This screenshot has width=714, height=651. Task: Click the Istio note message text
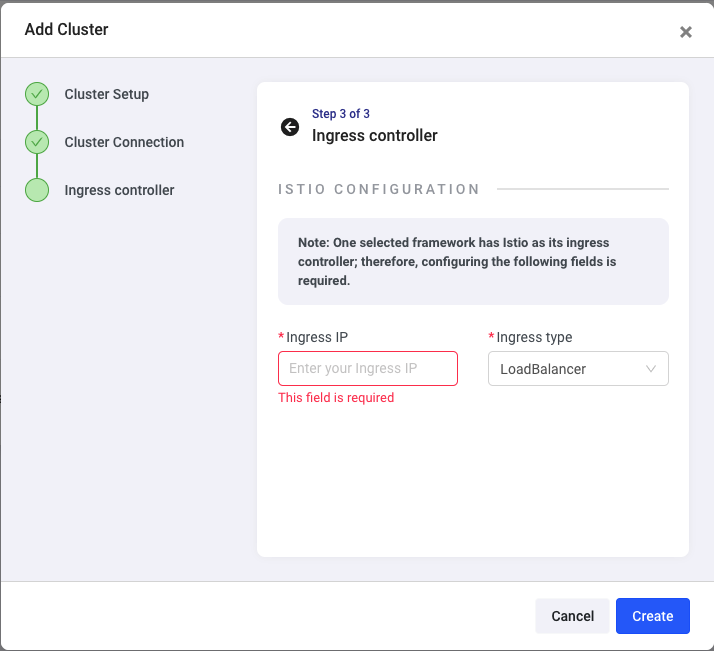point(457,261)
